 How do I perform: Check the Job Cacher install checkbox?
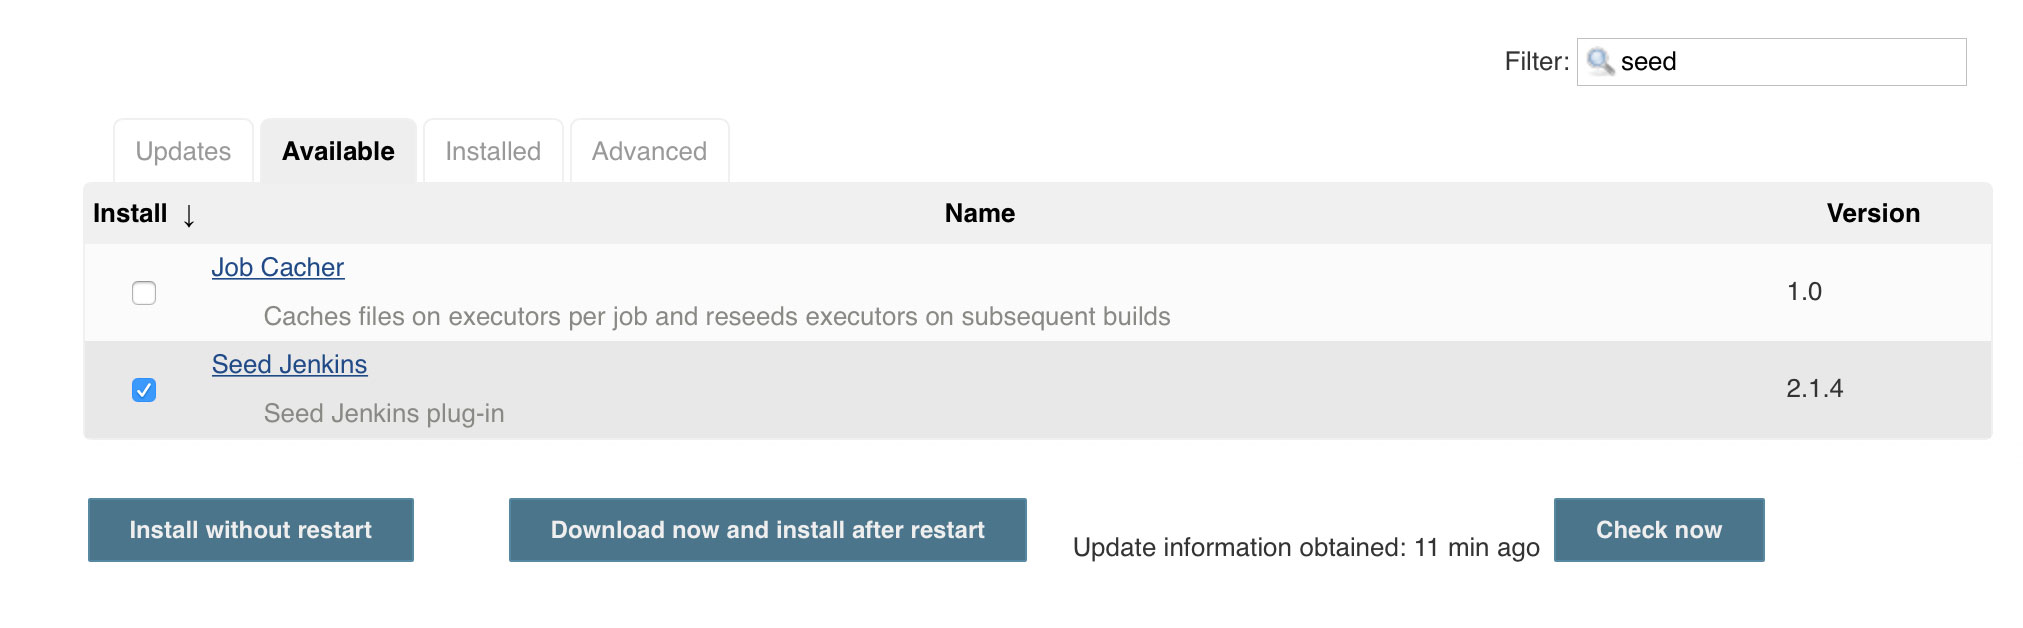(x=144, y=293)
